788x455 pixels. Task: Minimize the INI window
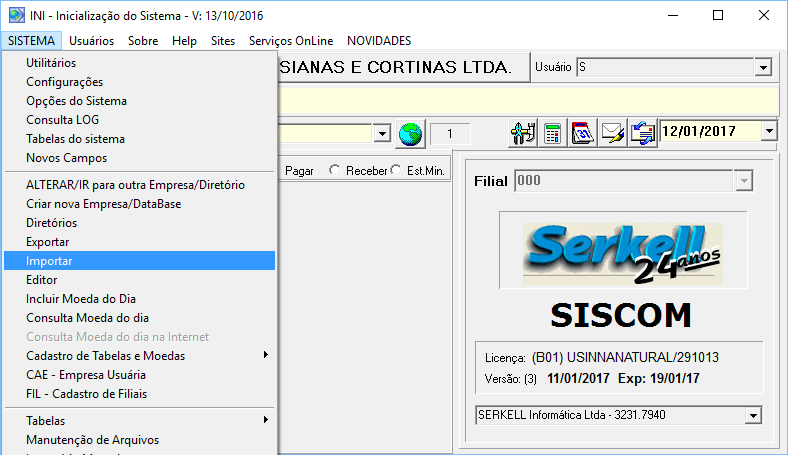[x=673, y=16]
